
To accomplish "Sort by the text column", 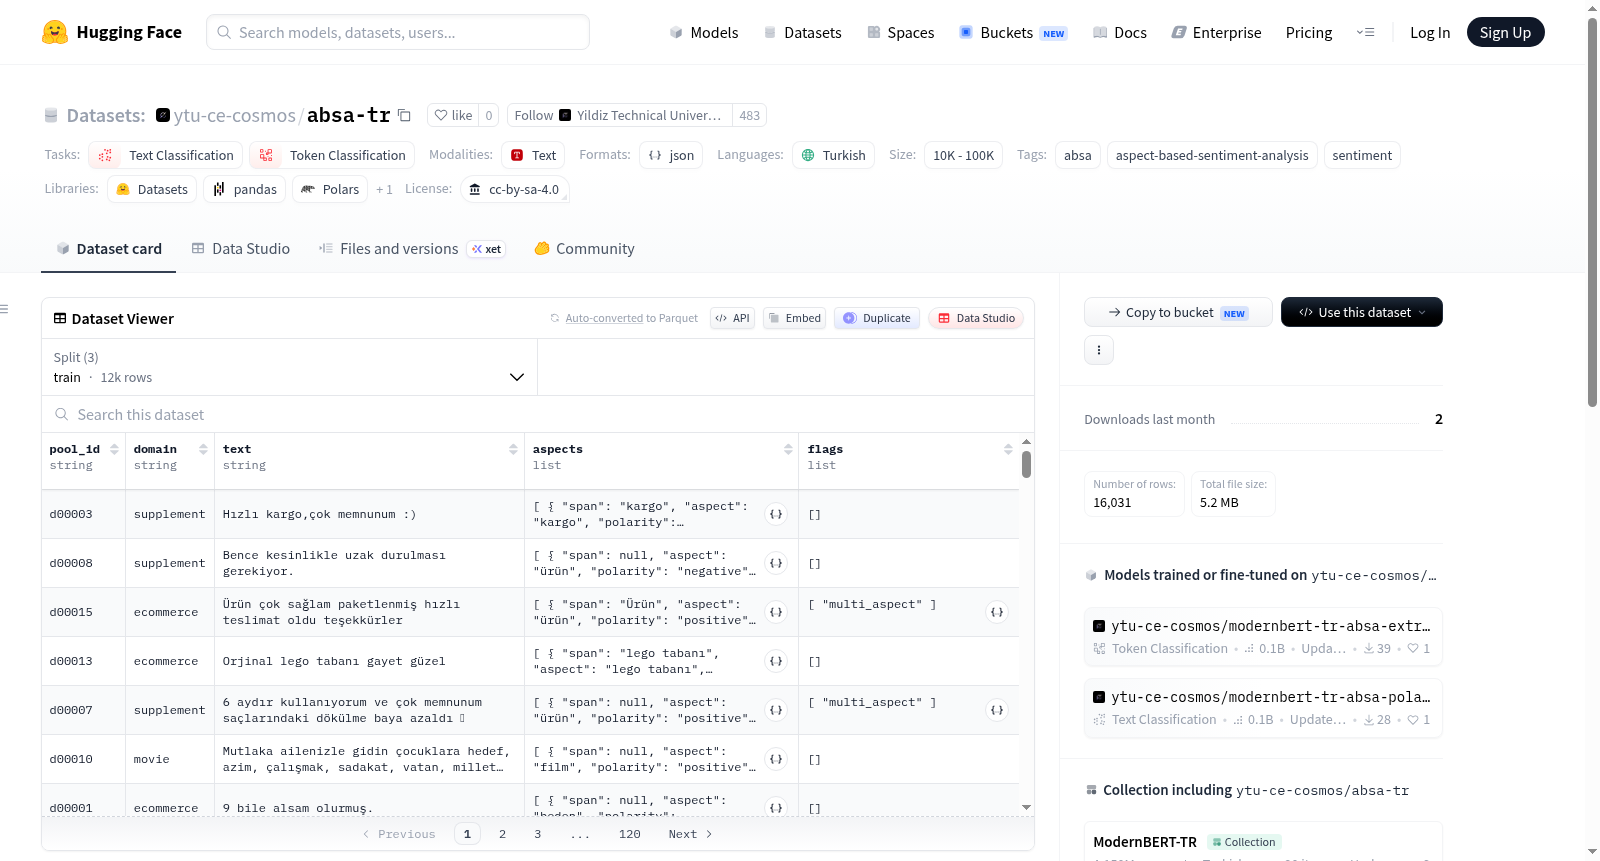I will coord(513,449).
